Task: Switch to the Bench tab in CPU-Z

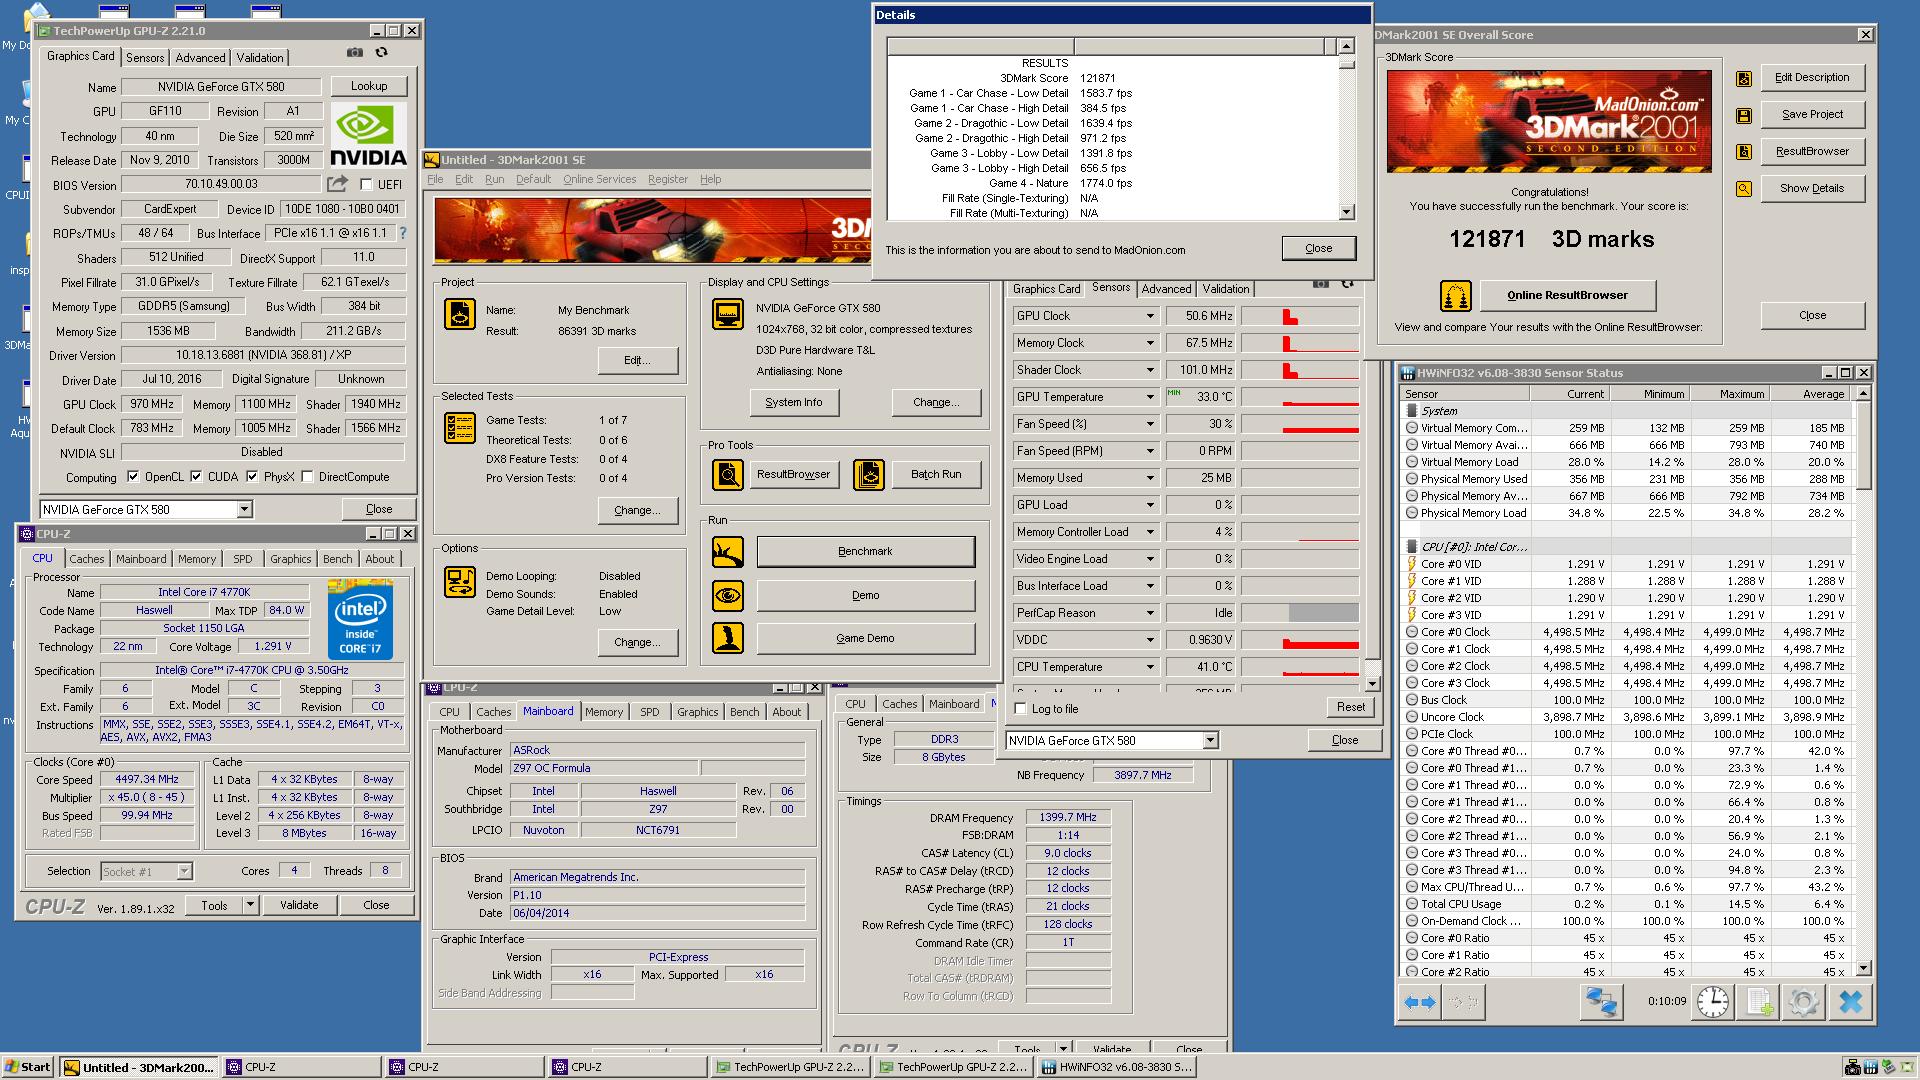Action: (337, 559)
